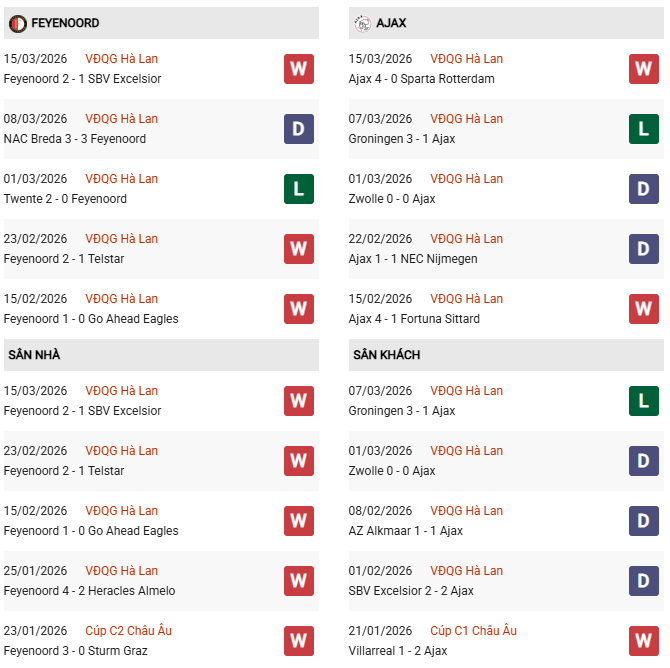Viewport: 670px width, 668px height.
Task: Open the AJAX team header
Action: [391, 23]
